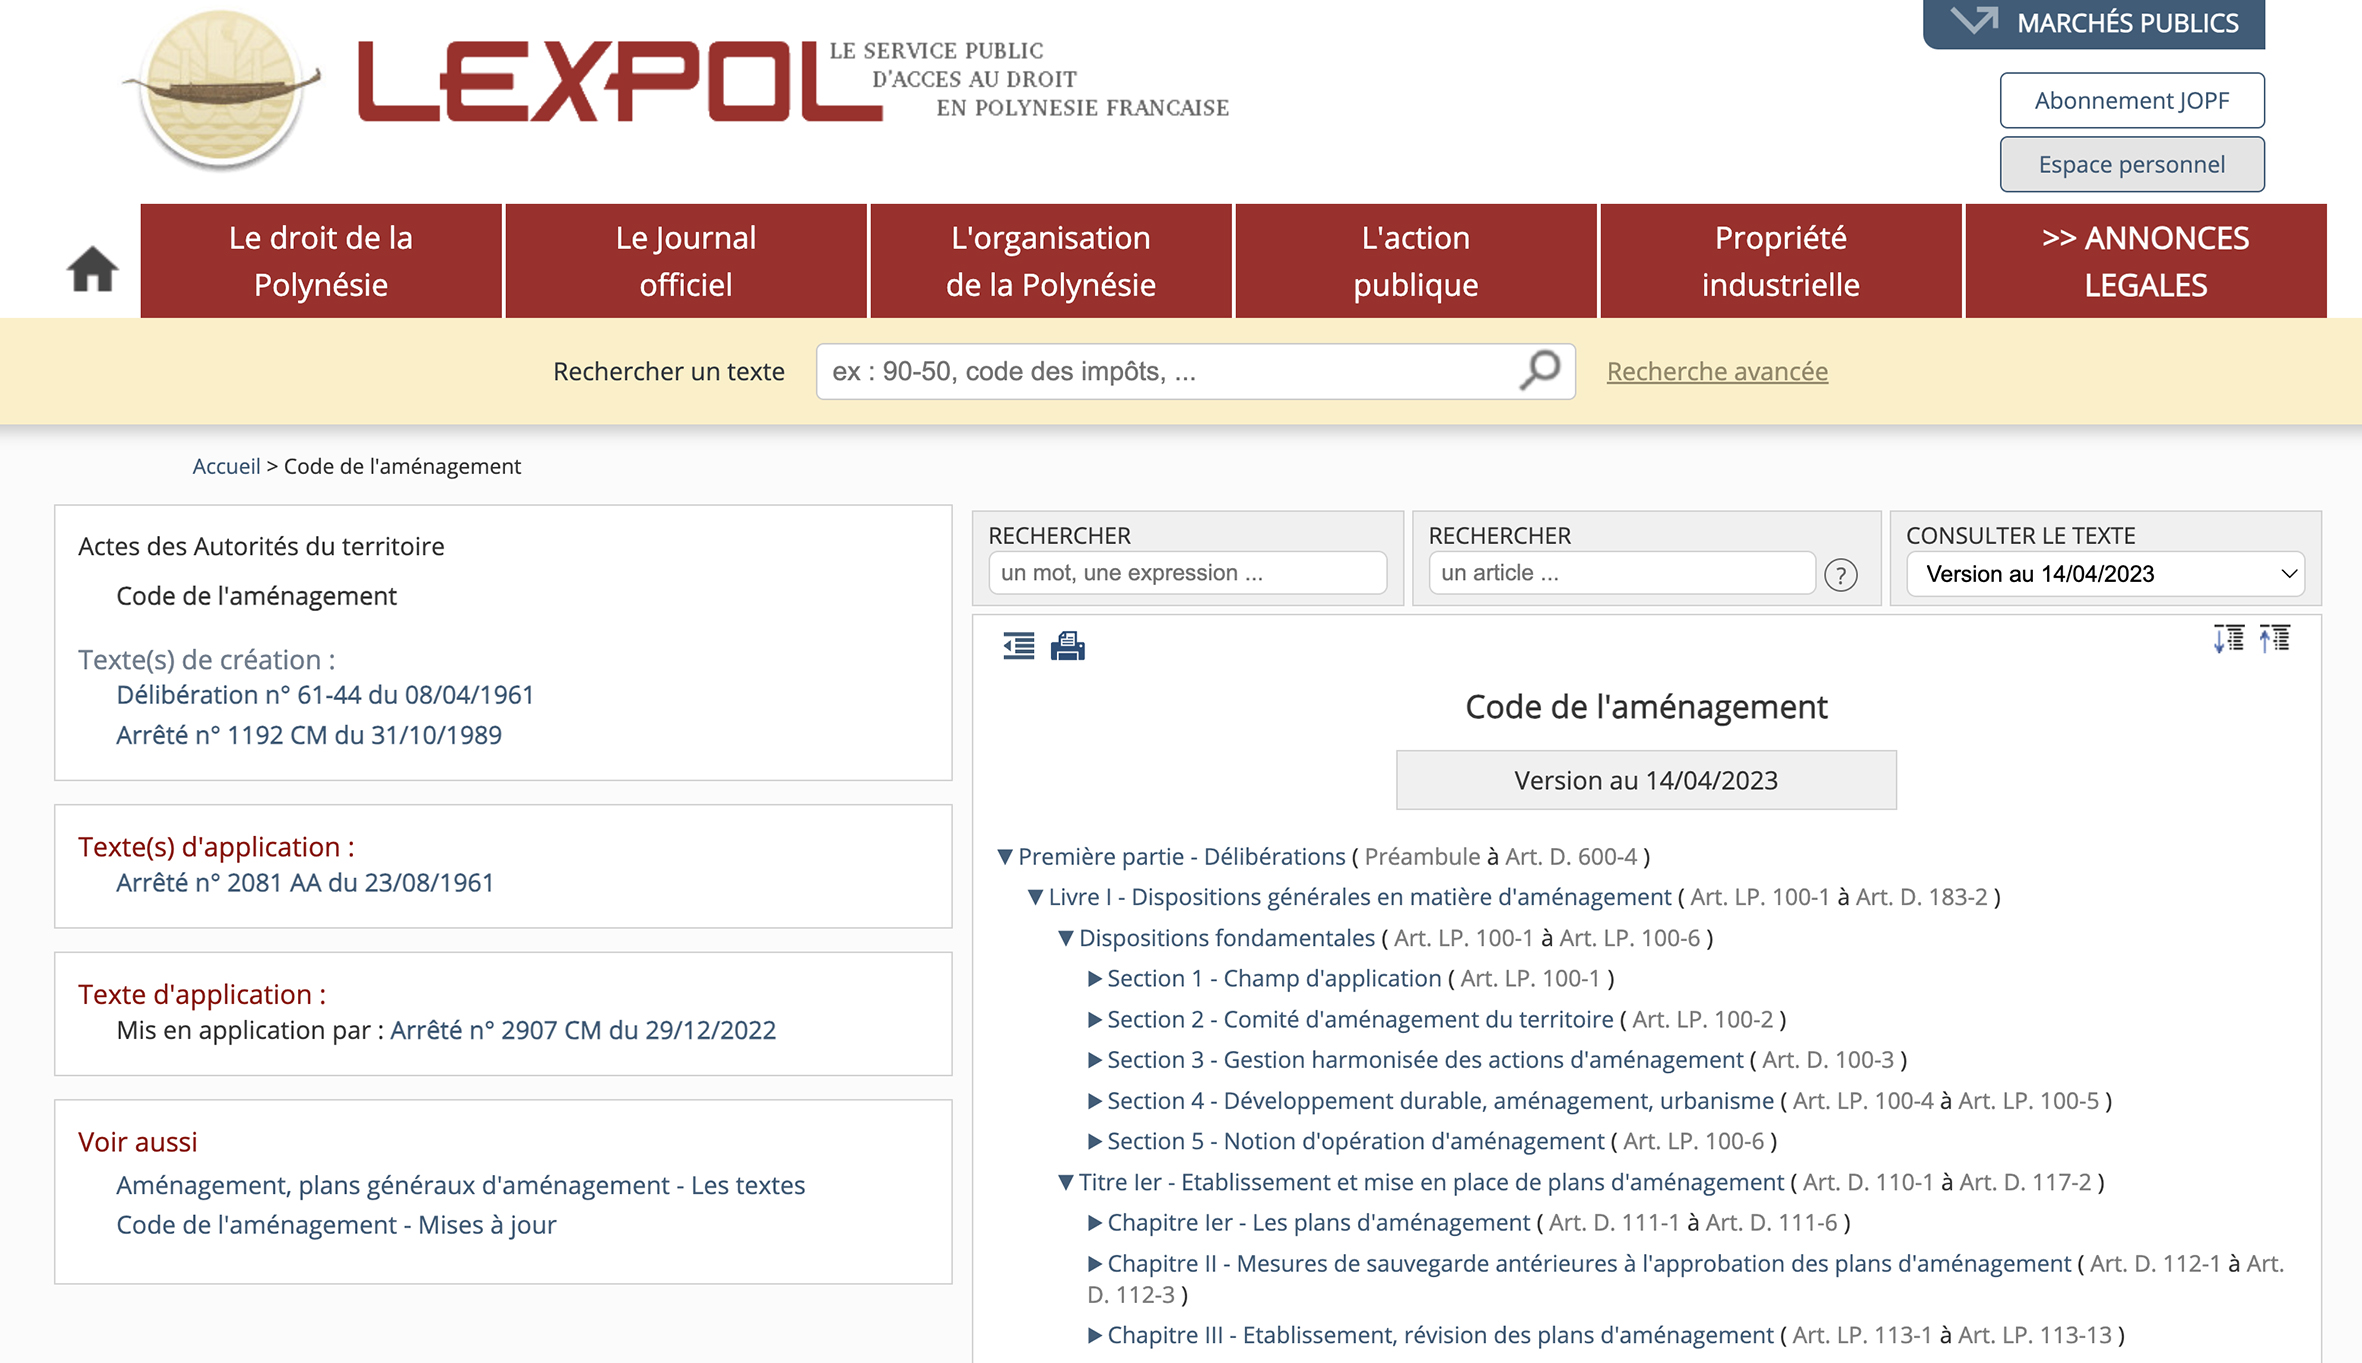This screenshot has height=1363, width=2362.
Task: Click the outdent table-of-contents icon
Action: pos(1018,646)
